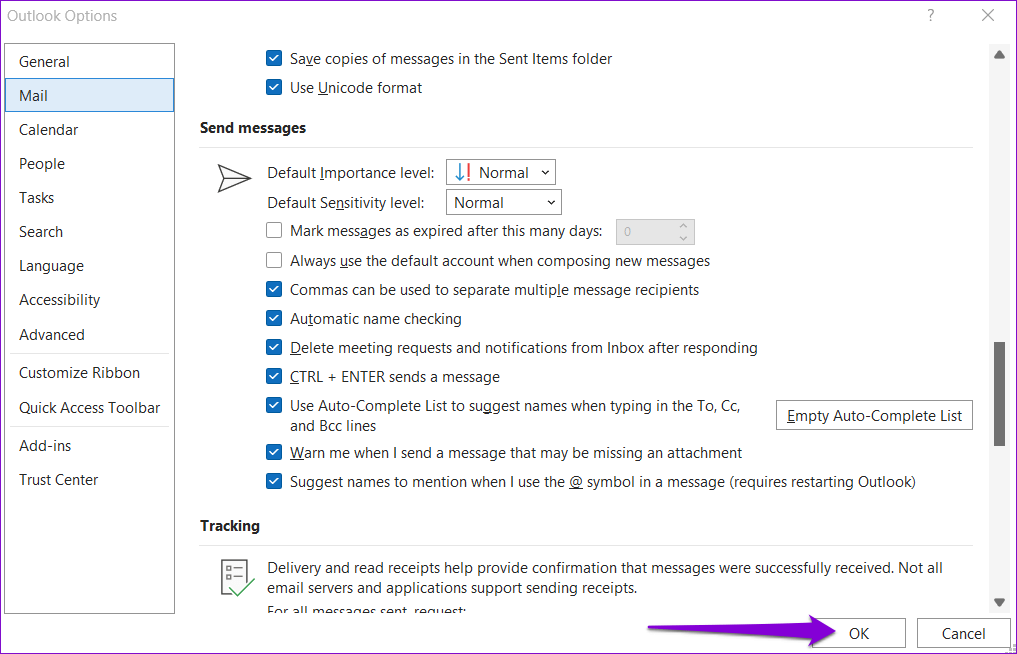Click the send messages paper plane icon

233,178
